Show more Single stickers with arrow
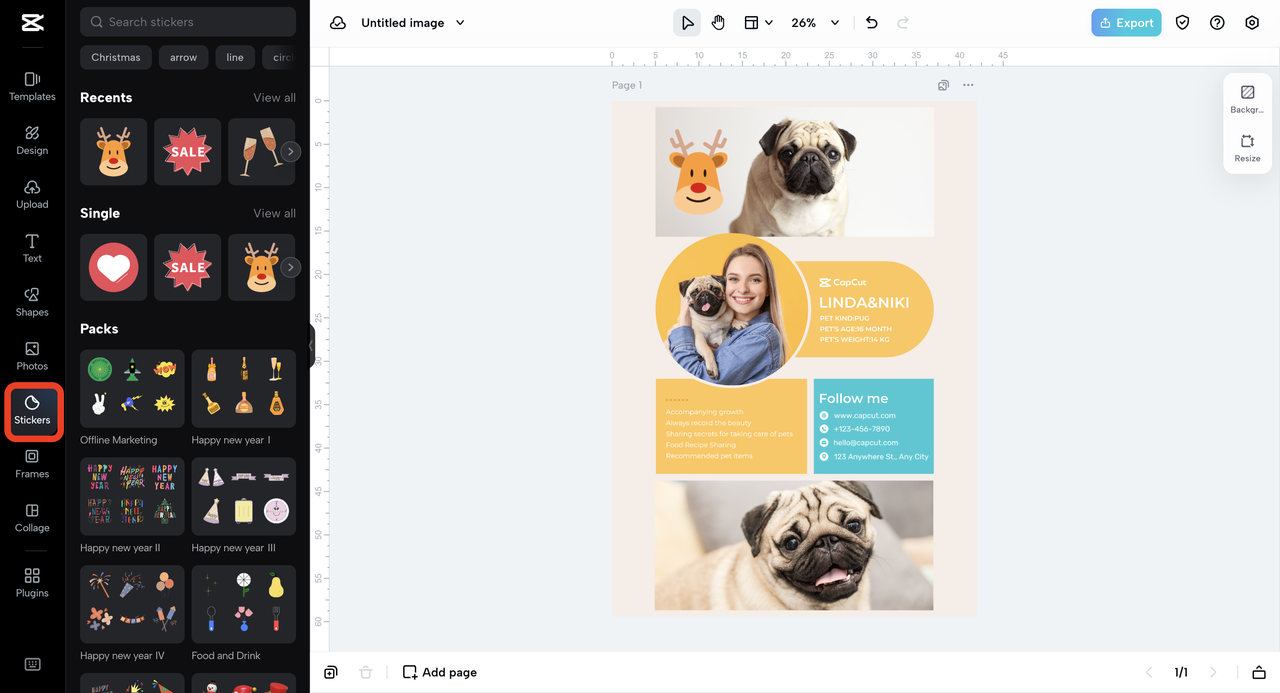 tap(290, 268)
